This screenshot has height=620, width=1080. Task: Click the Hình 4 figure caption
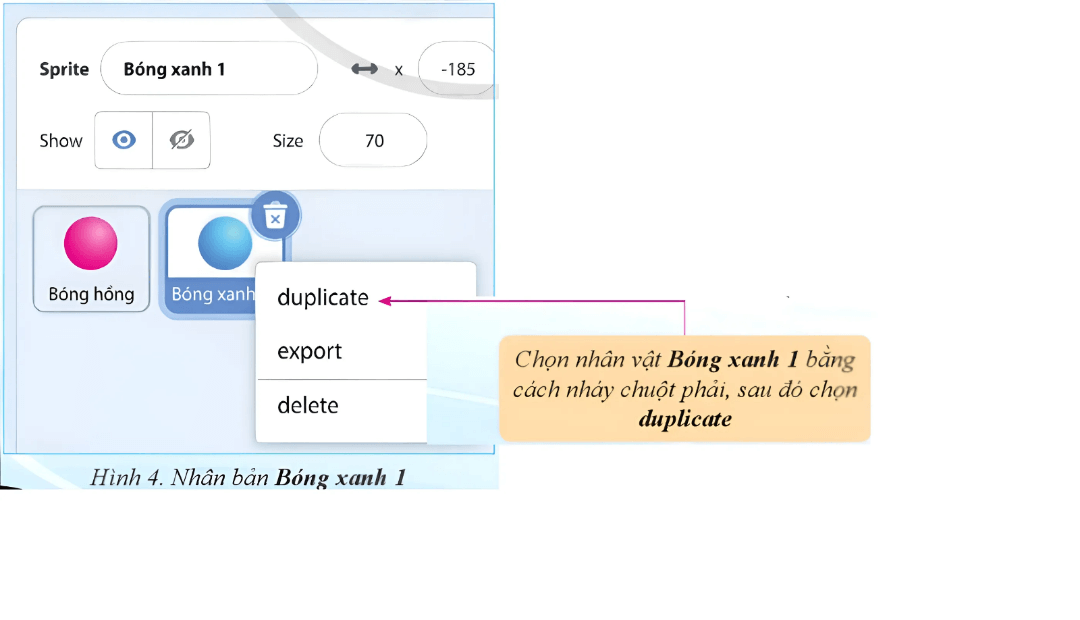click(x=248, y=476)
